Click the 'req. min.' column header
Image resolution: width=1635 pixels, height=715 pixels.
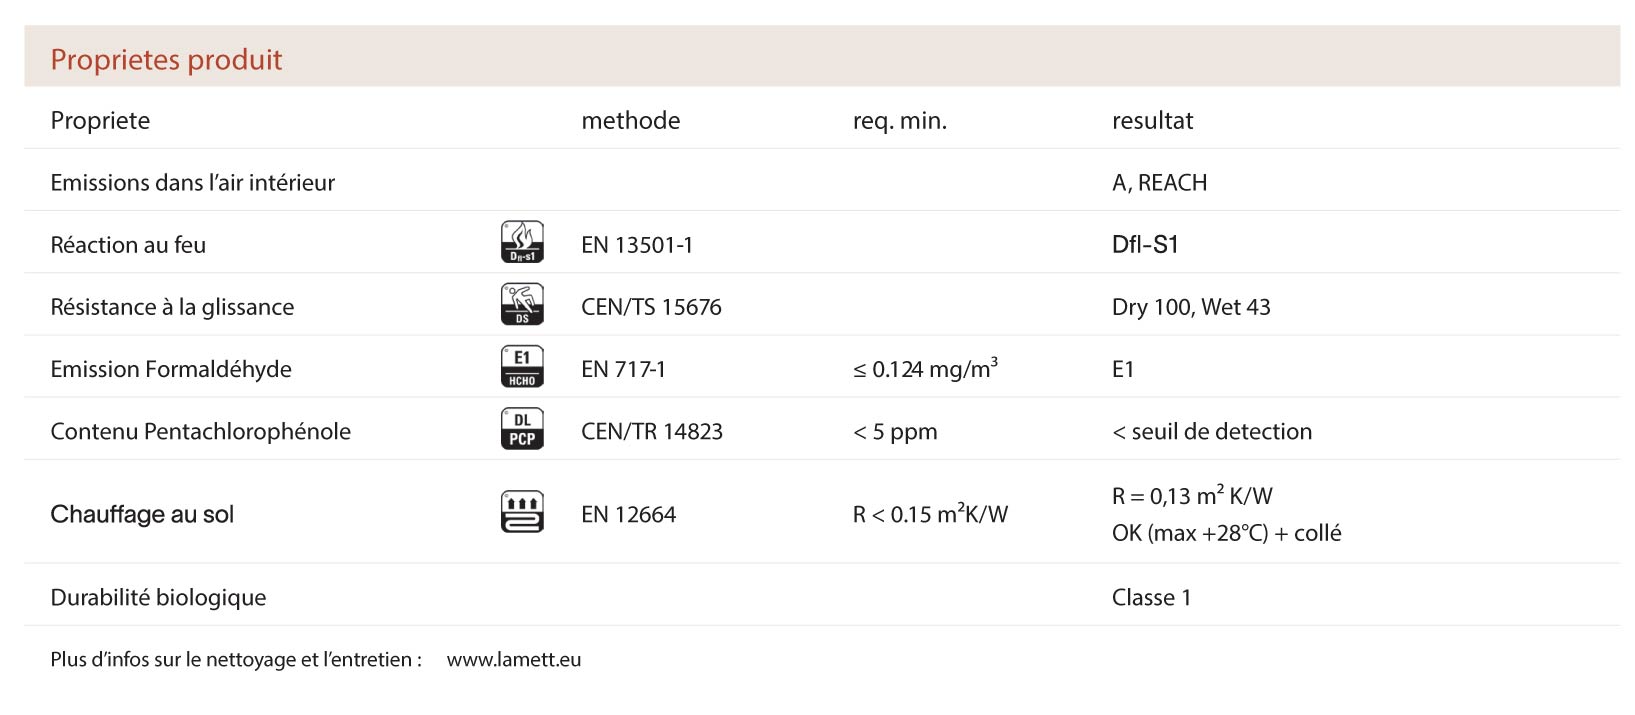pos(899,121)
